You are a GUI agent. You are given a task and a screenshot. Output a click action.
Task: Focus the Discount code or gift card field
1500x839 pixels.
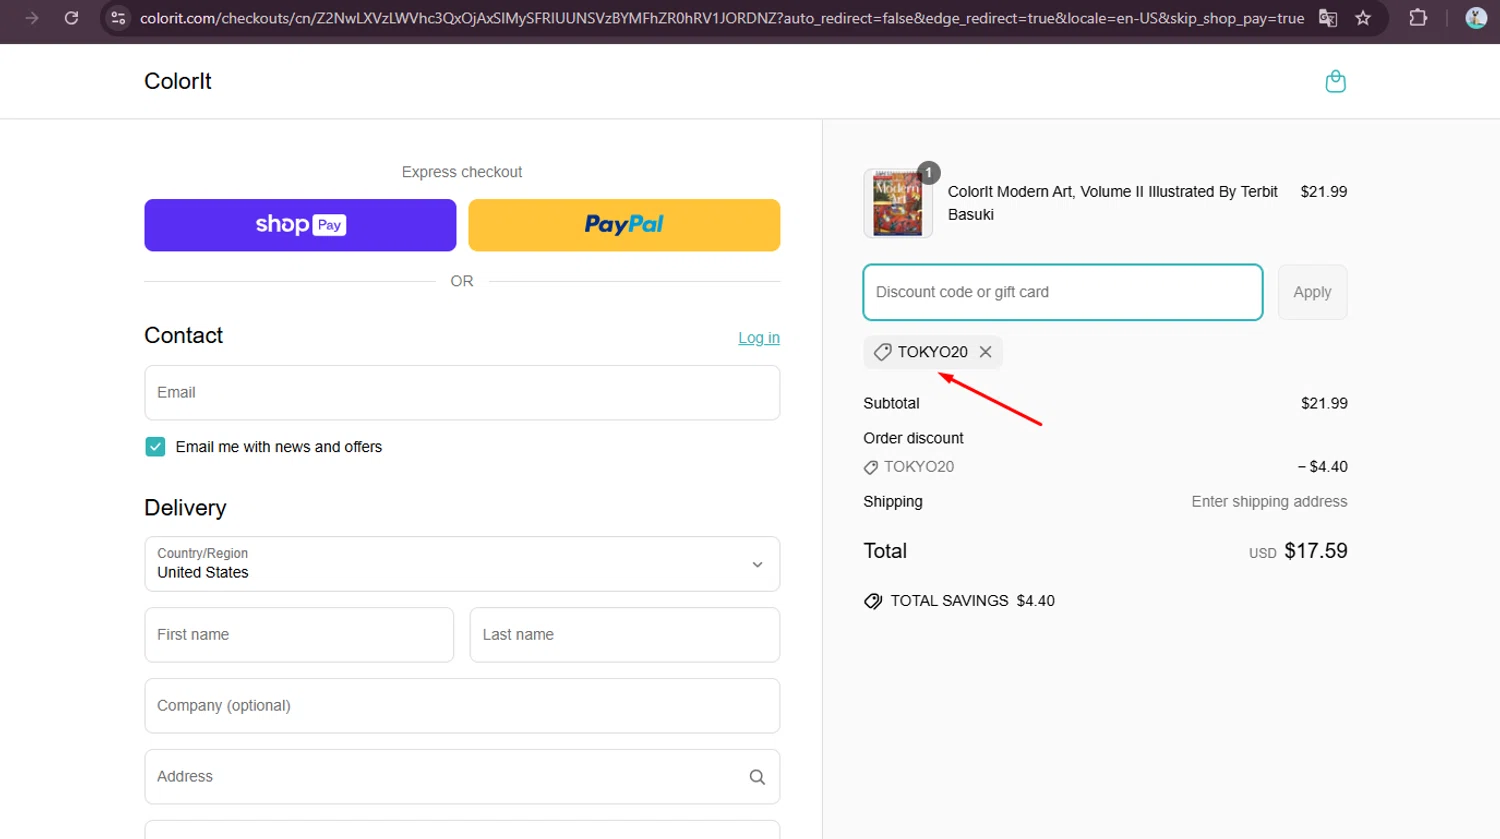tap(1063, 292)
